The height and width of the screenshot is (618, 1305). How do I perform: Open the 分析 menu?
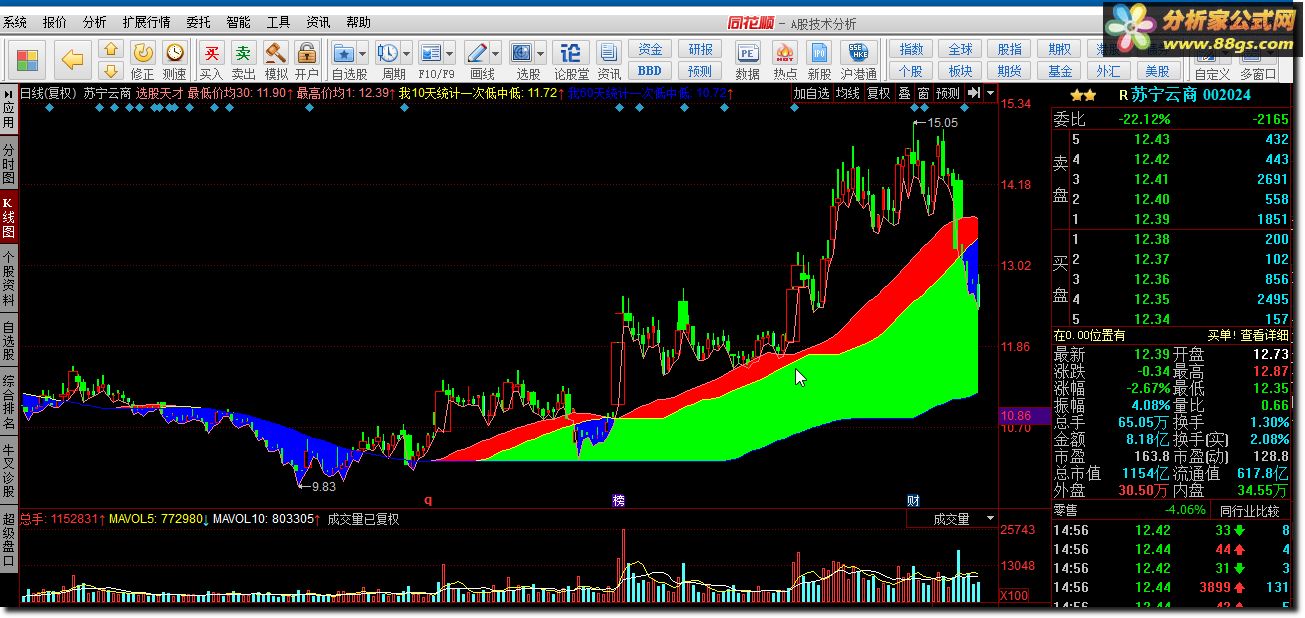95,22
